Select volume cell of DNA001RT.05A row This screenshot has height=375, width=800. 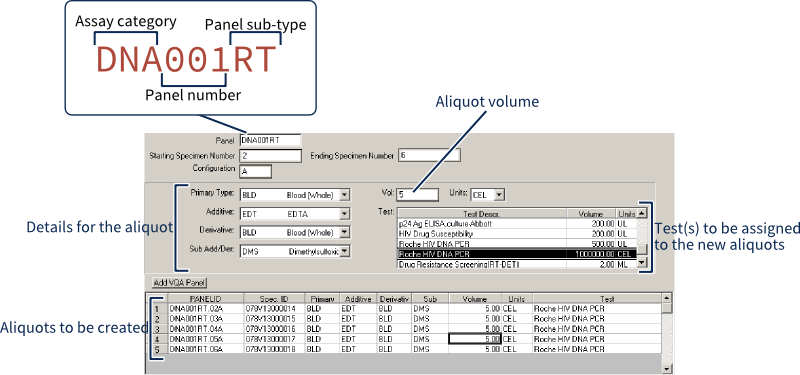click(x=474, y=339)
